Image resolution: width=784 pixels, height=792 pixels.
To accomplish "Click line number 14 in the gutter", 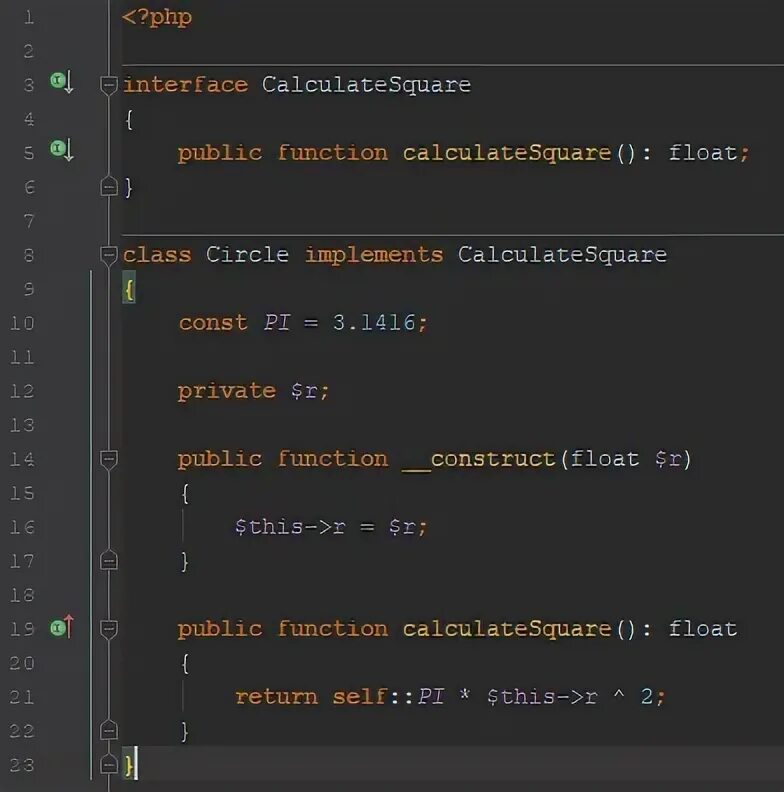I will 22,460.
